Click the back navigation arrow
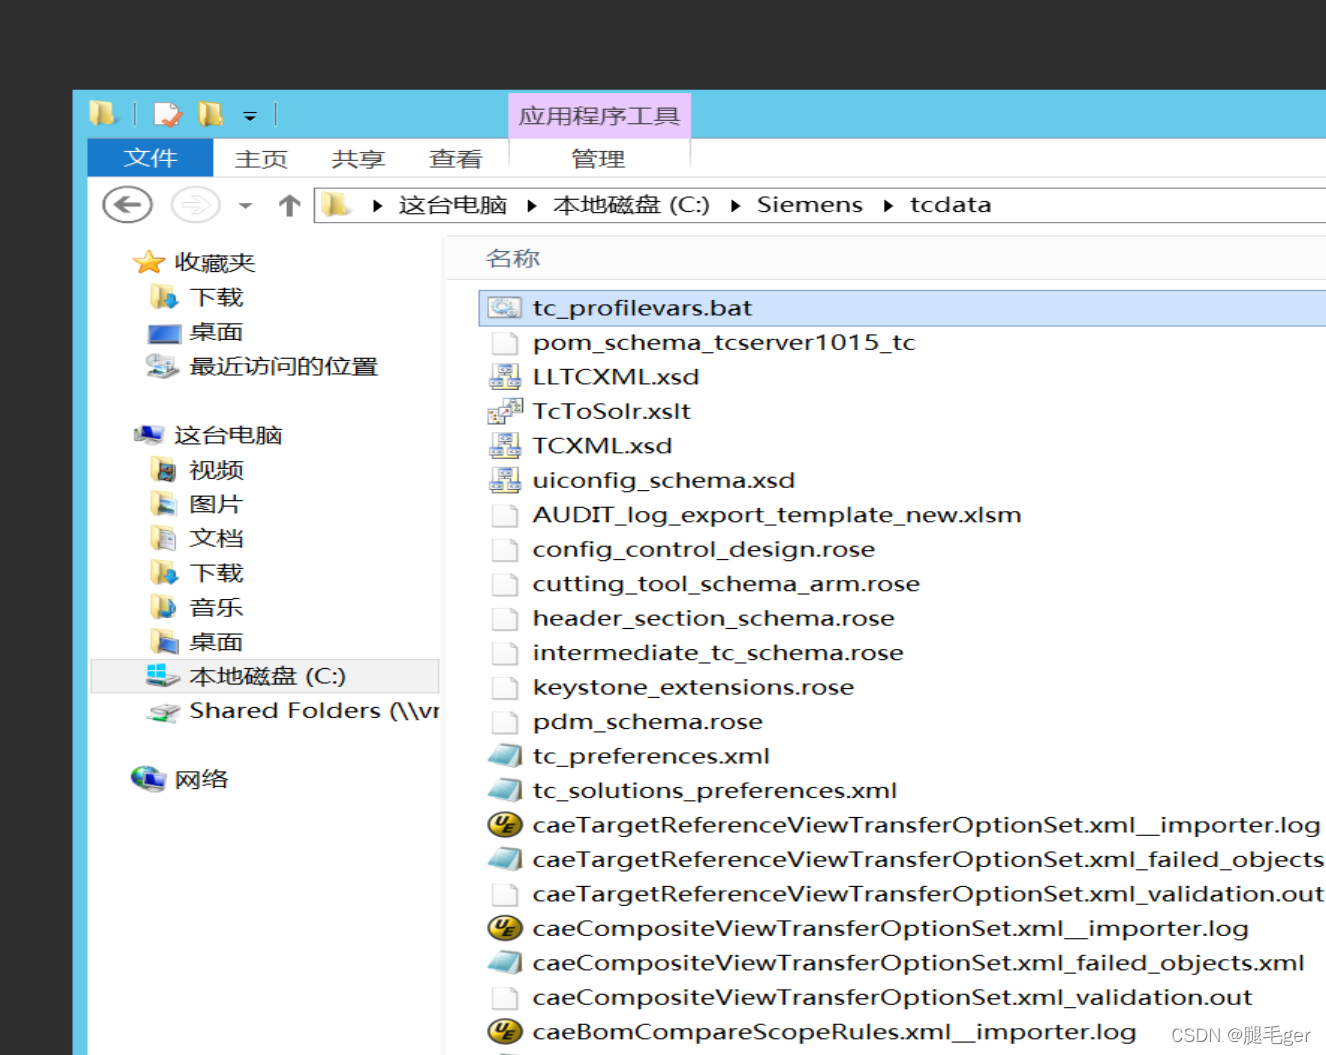The width and height of the screenshot is (1326, 1055). pyautogui.click(x=127, y=204)
